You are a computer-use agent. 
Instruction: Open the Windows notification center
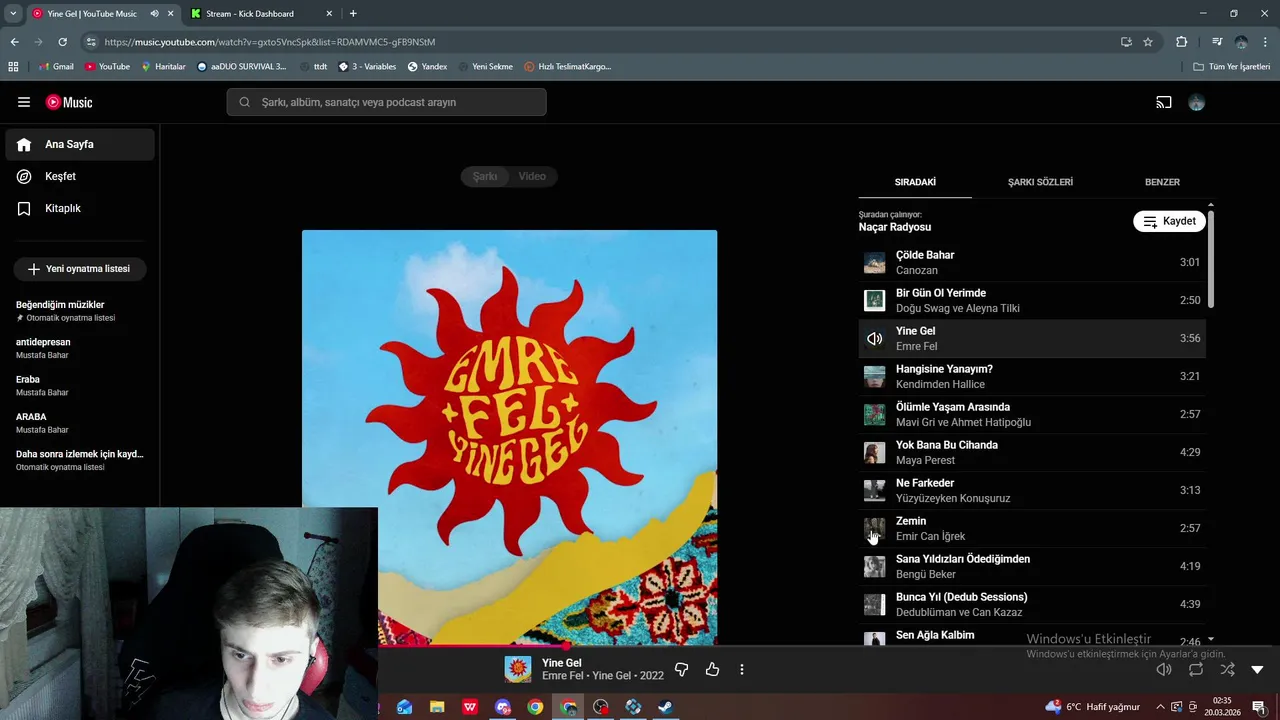tap(1259, 706)
